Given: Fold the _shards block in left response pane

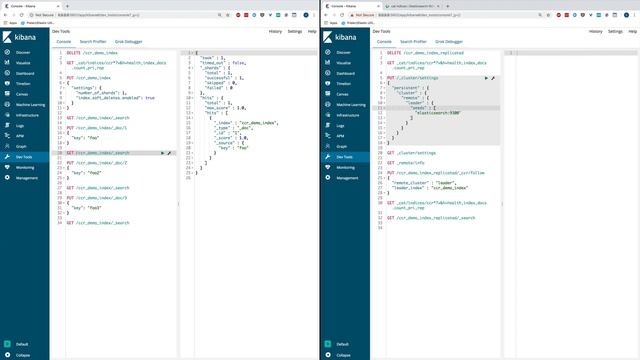Looking at the screenshot, I should pos(193,68).
